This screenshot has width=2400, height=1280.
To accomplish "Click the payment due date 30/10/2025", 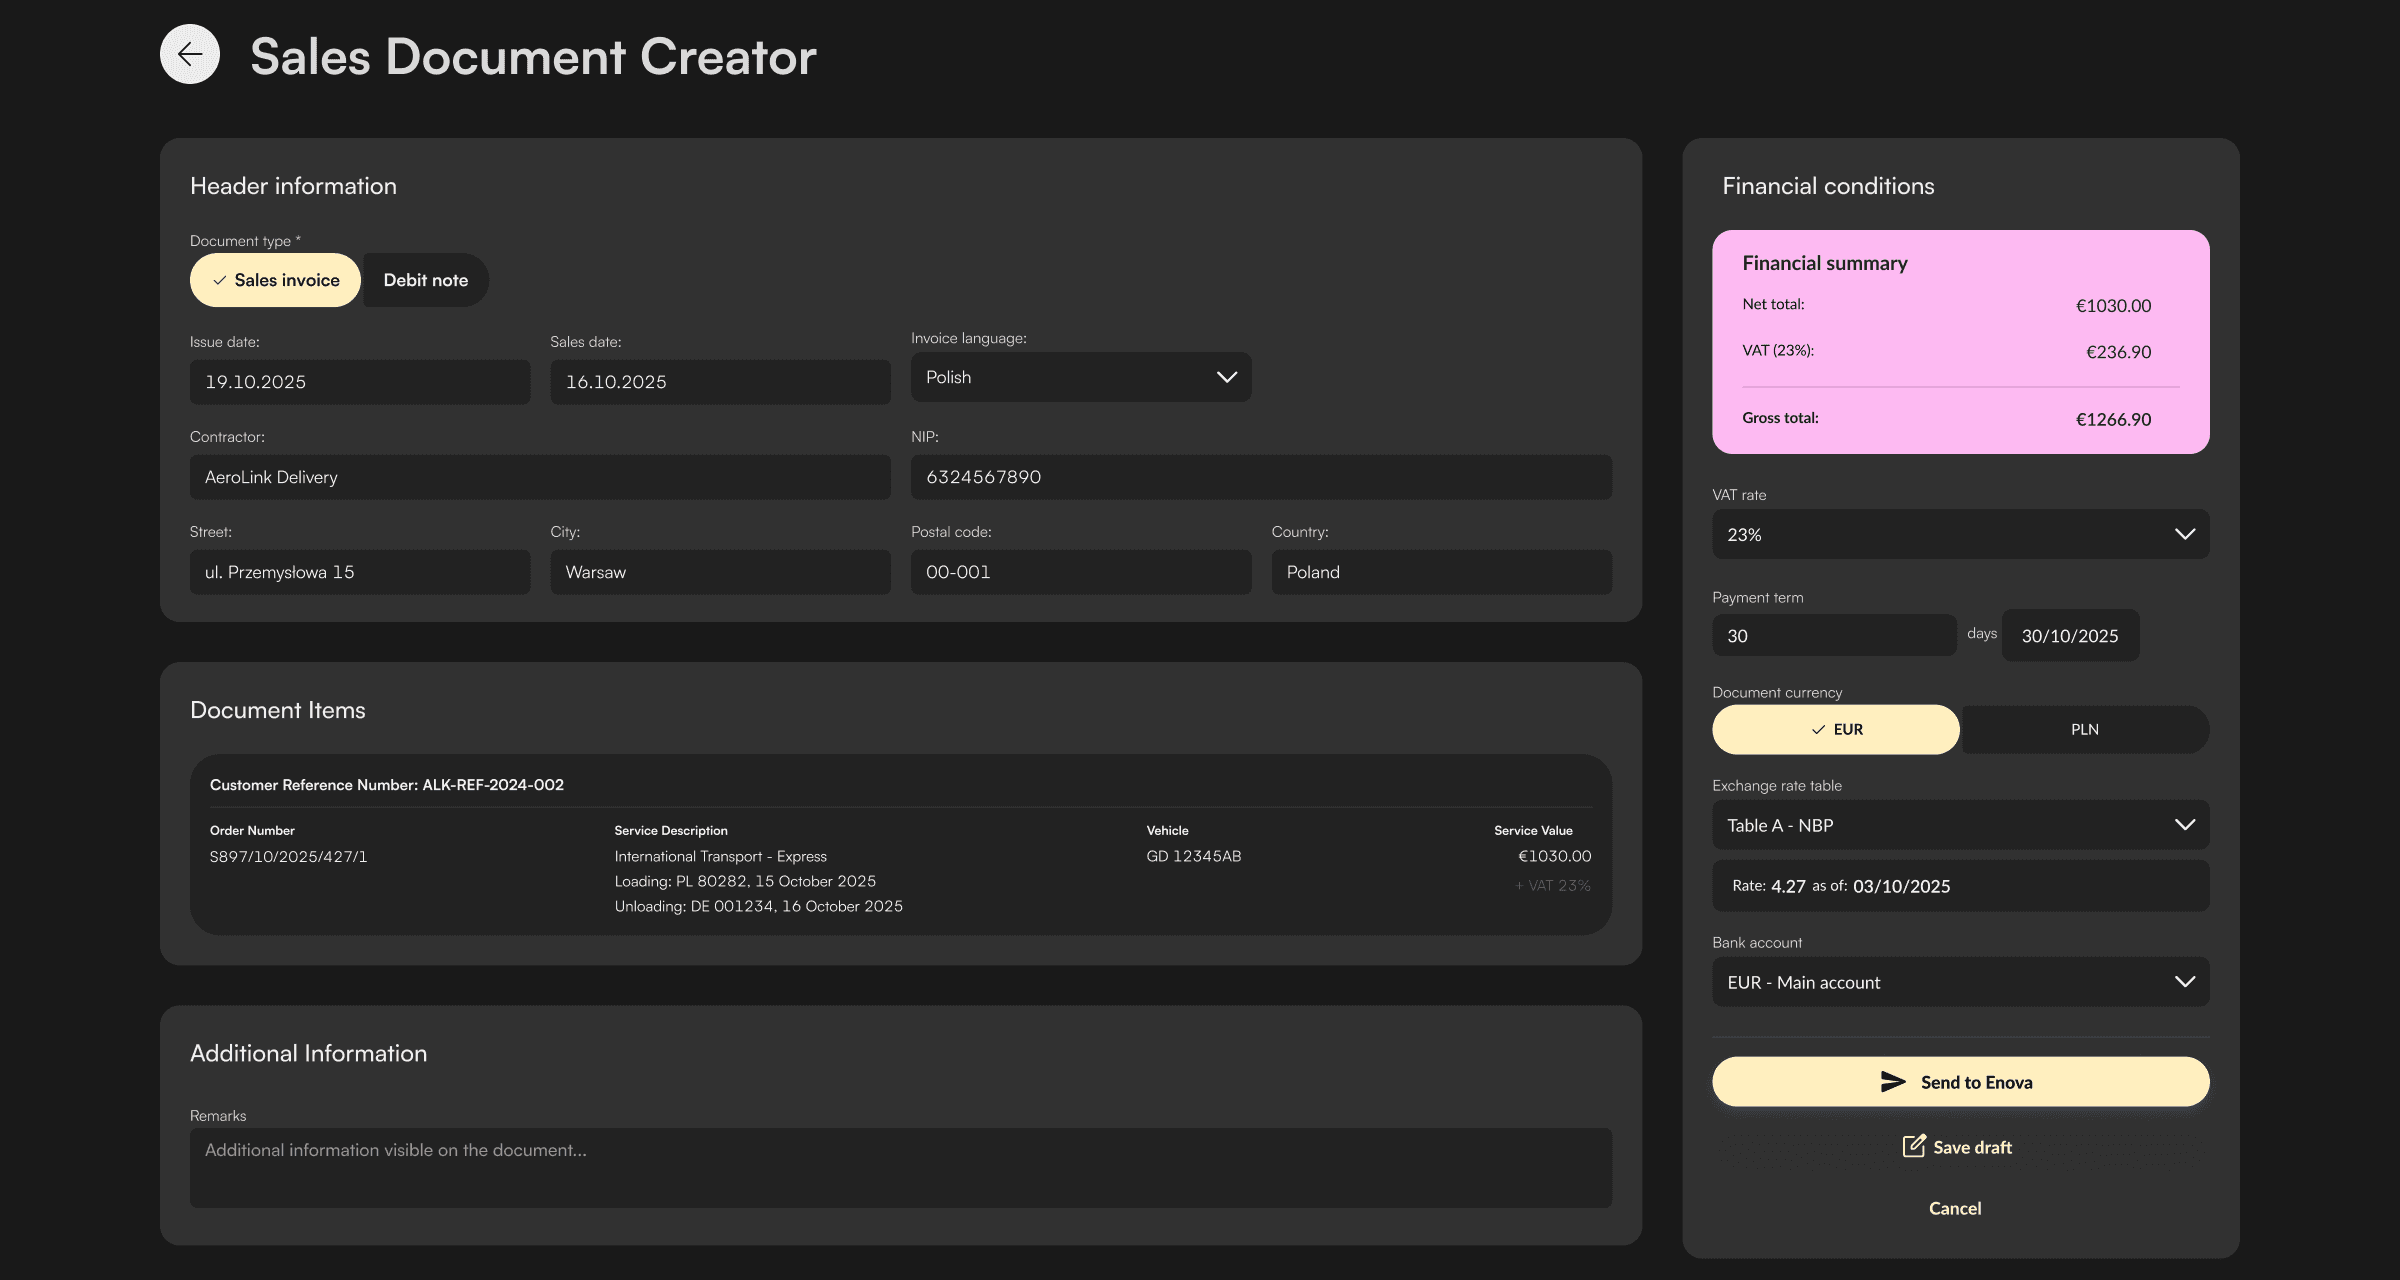I will click(x=2070, y=635).
